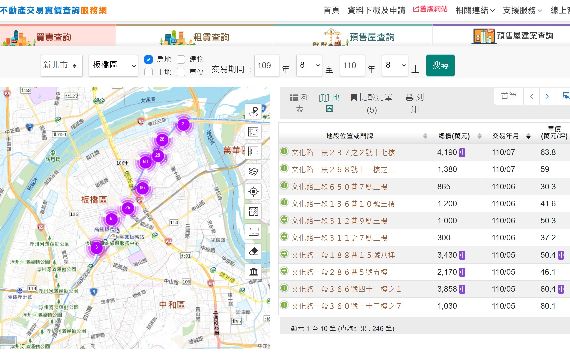Click the start year field showing 109
This screenshot has height=360, width=570.
[267, 65]
